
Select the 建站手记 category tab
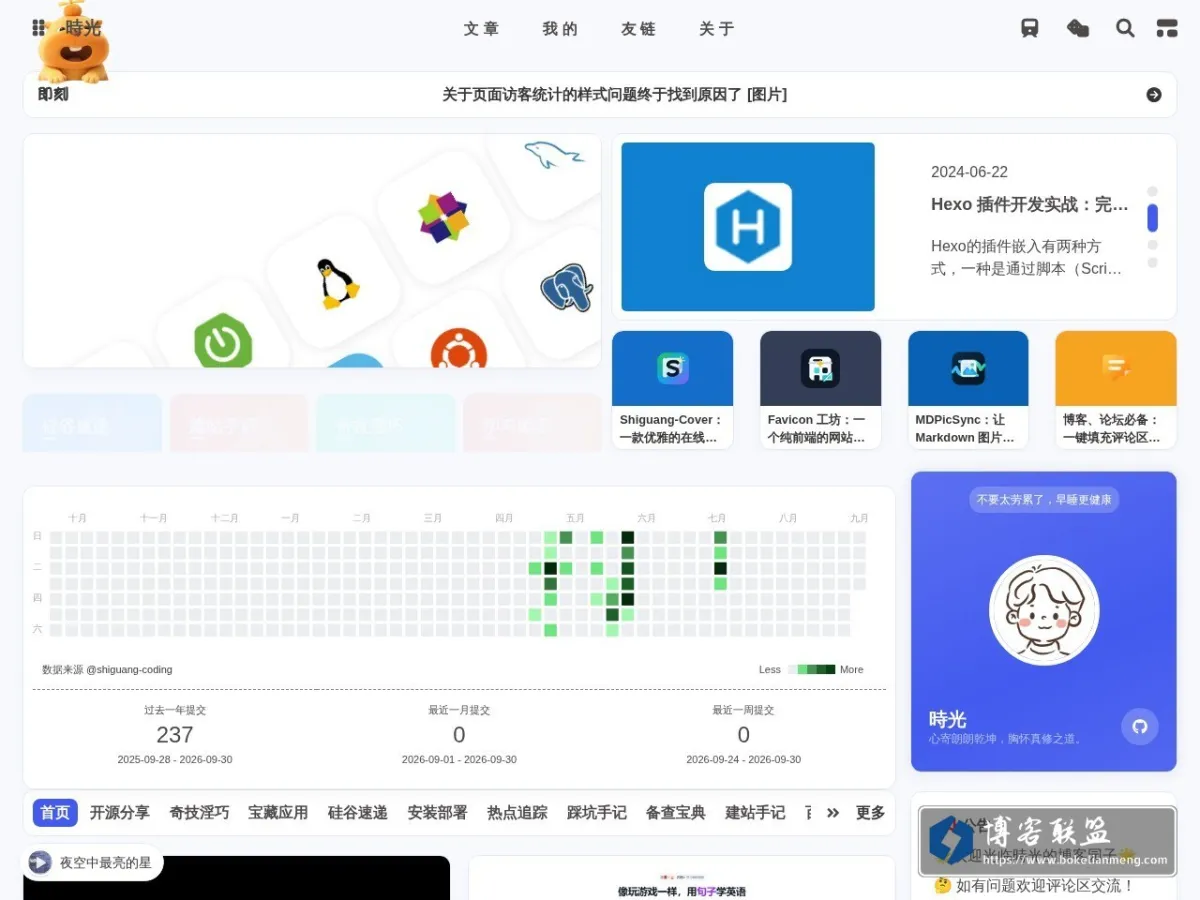pyautogui.click(x=755, y=813)
